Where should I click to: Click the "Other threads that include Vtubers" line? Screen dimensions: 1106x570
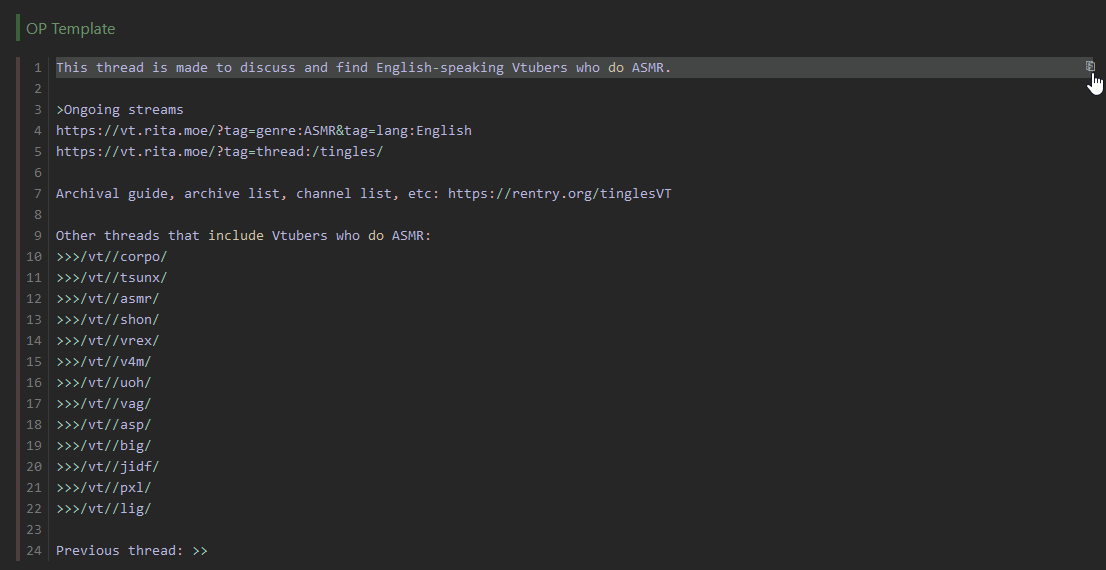pos(243,236)
